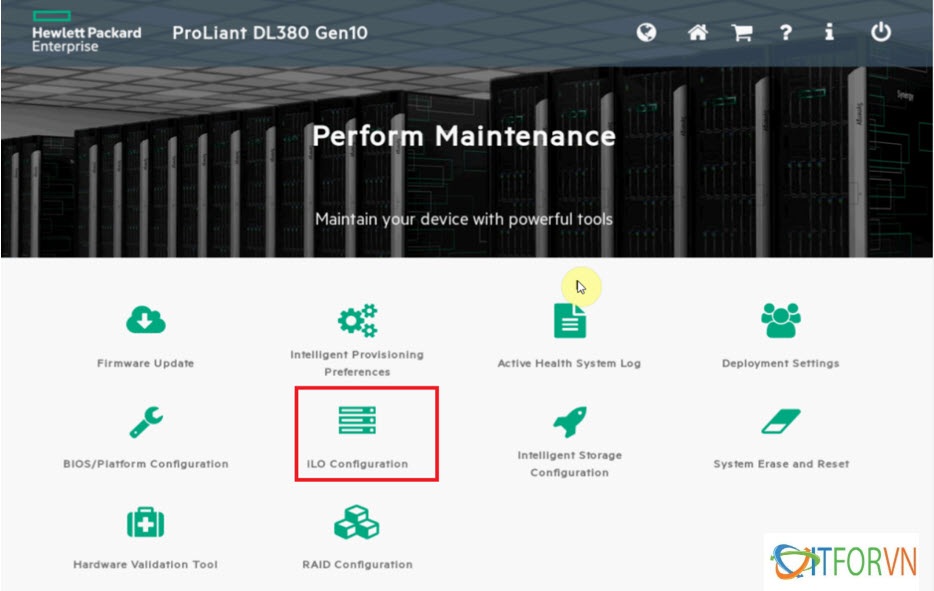Click the Hewlett Packard Enterprise logo
Image resolution: width=934 pixels, height=591 pixels.
(x=86, y=32)
